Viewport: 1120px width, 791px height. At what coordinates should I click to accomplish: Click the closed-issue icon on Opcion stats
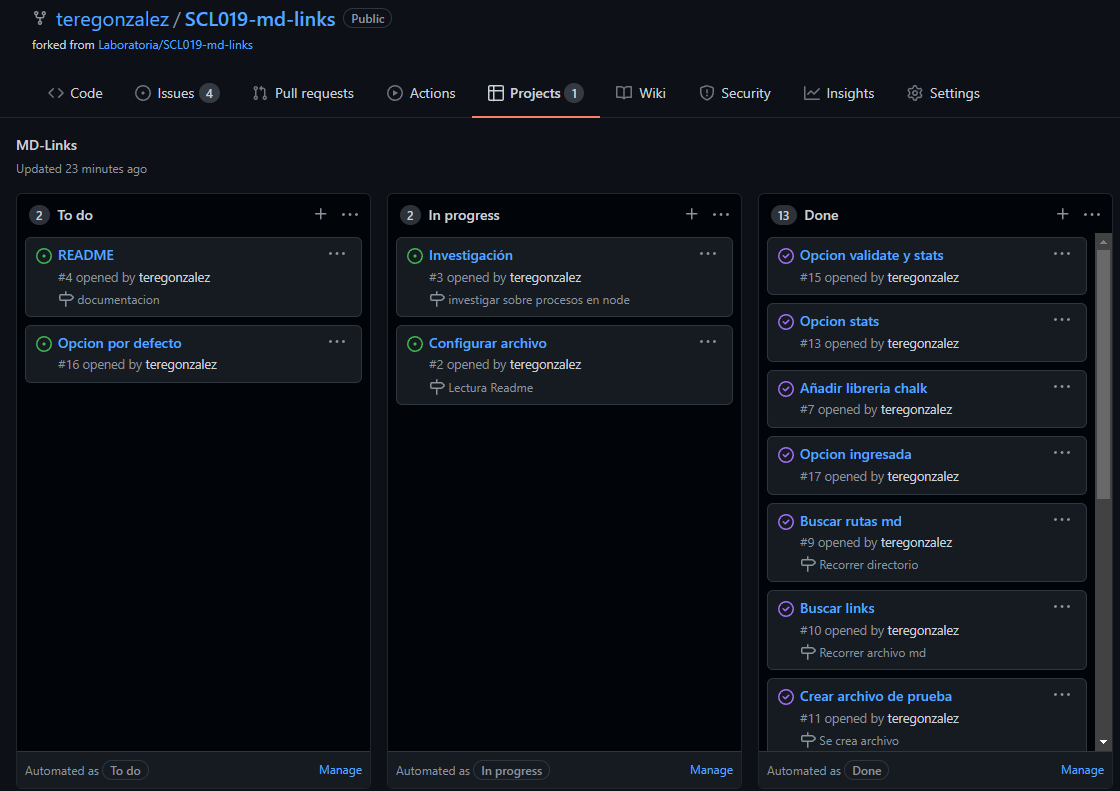[x=786, y=322]
